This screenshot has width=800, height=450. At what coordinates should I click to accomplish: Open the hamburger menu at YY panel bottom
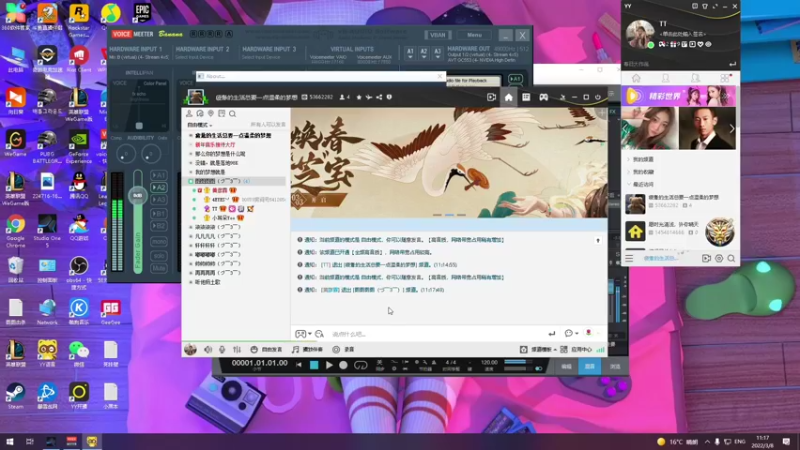(x=629, y=259)
